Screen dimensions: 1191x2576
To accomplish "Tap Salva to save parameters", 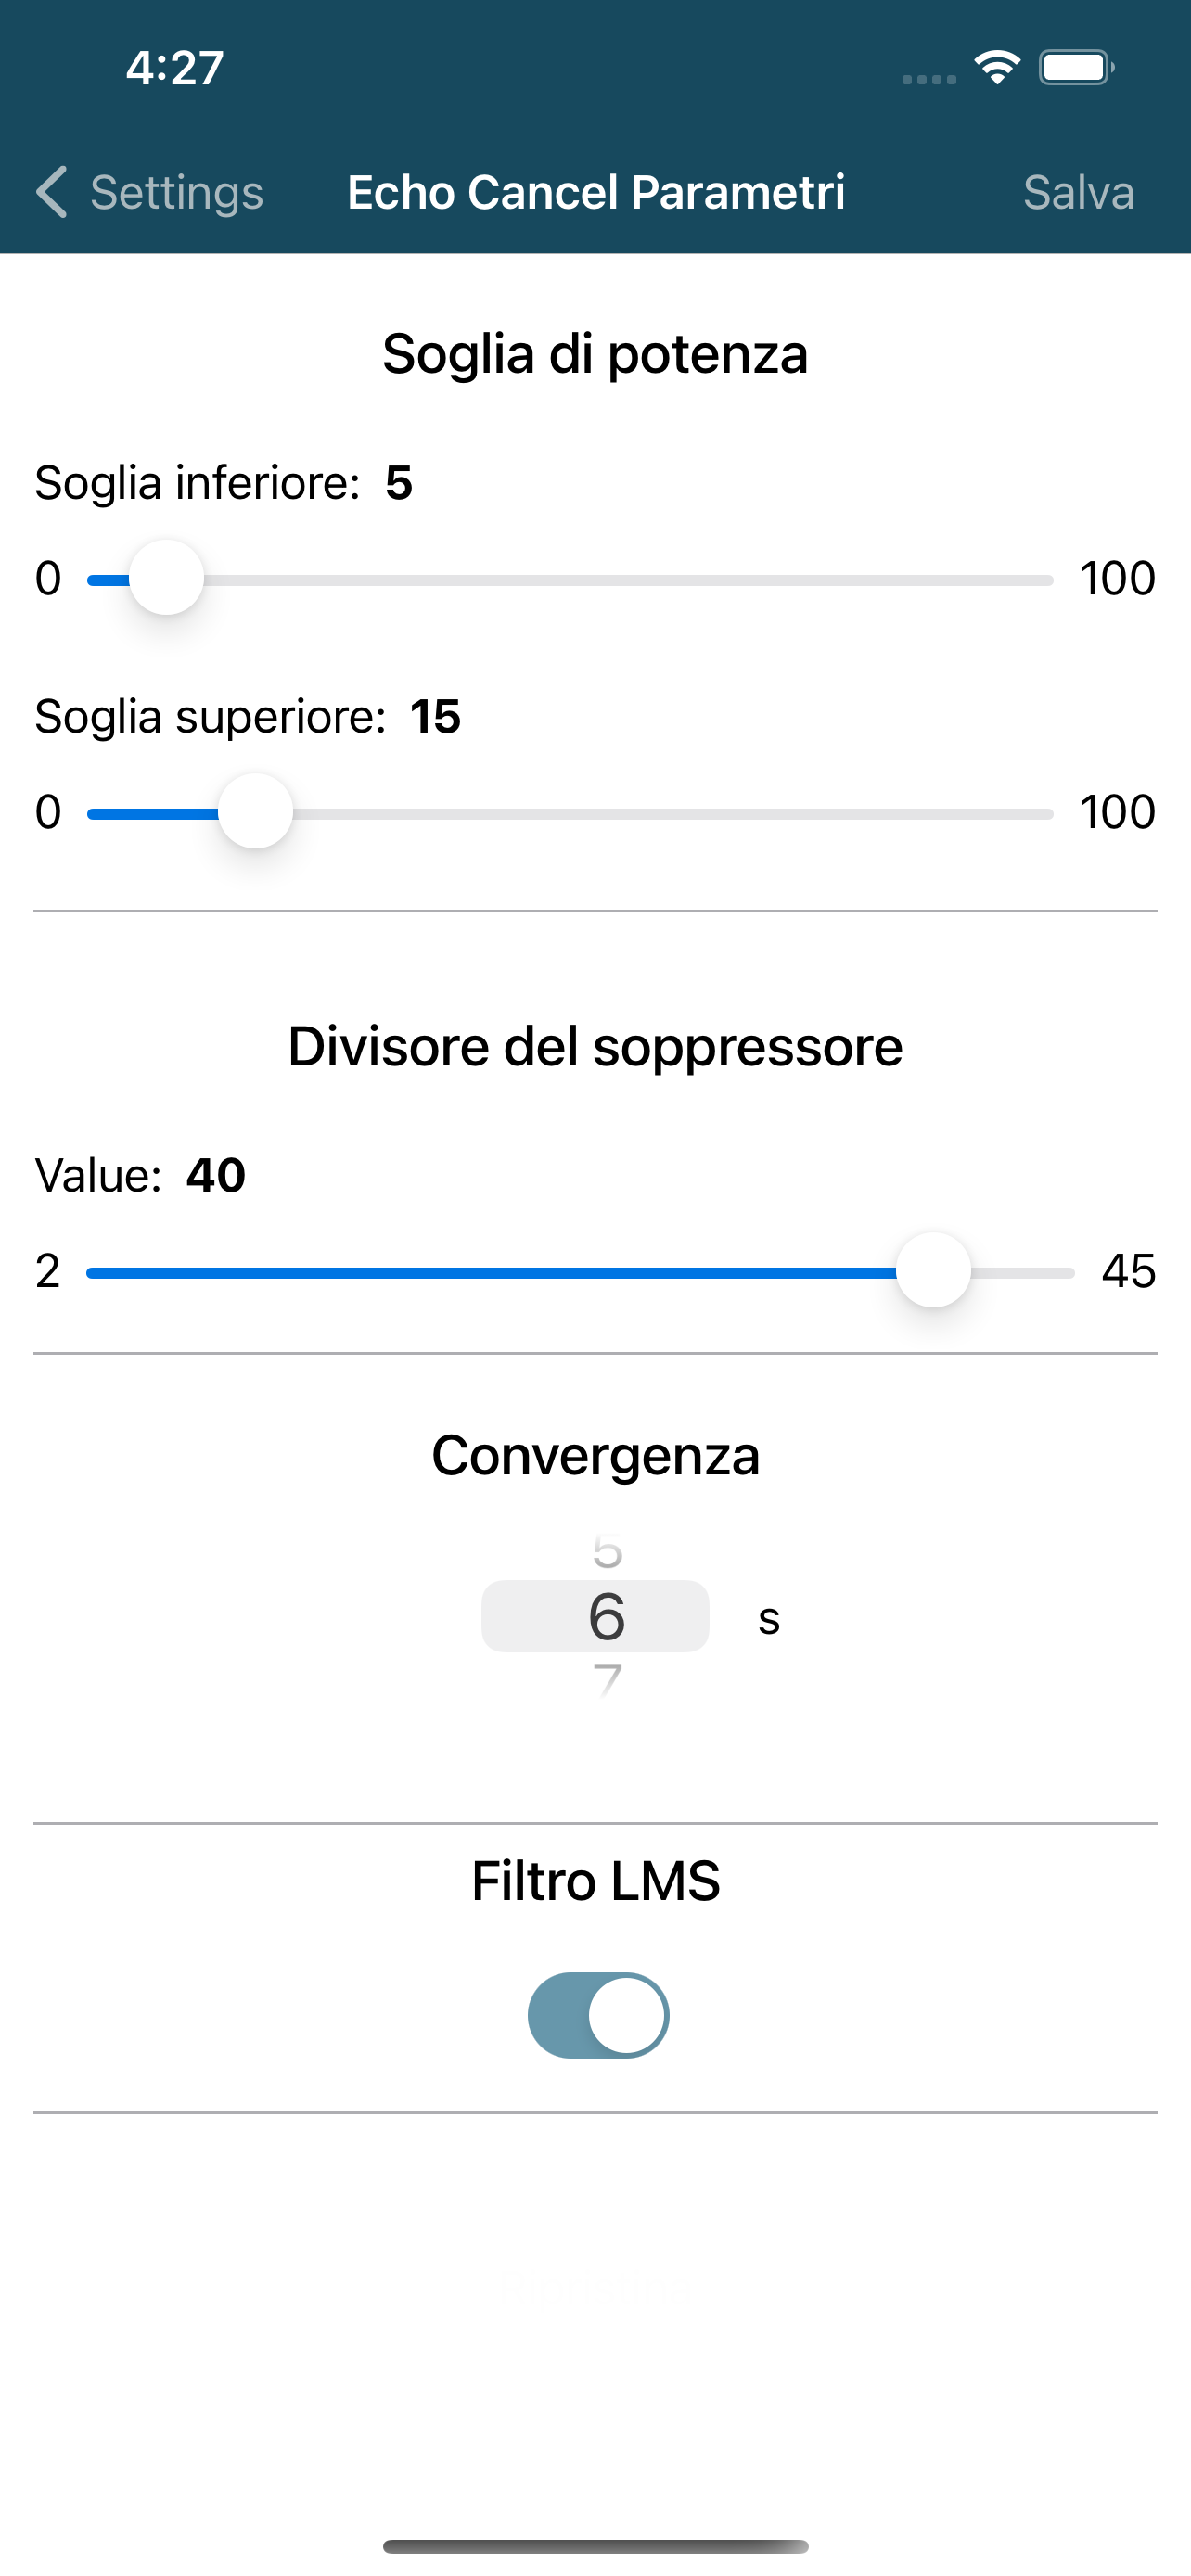I will [x=1078, y=192].
